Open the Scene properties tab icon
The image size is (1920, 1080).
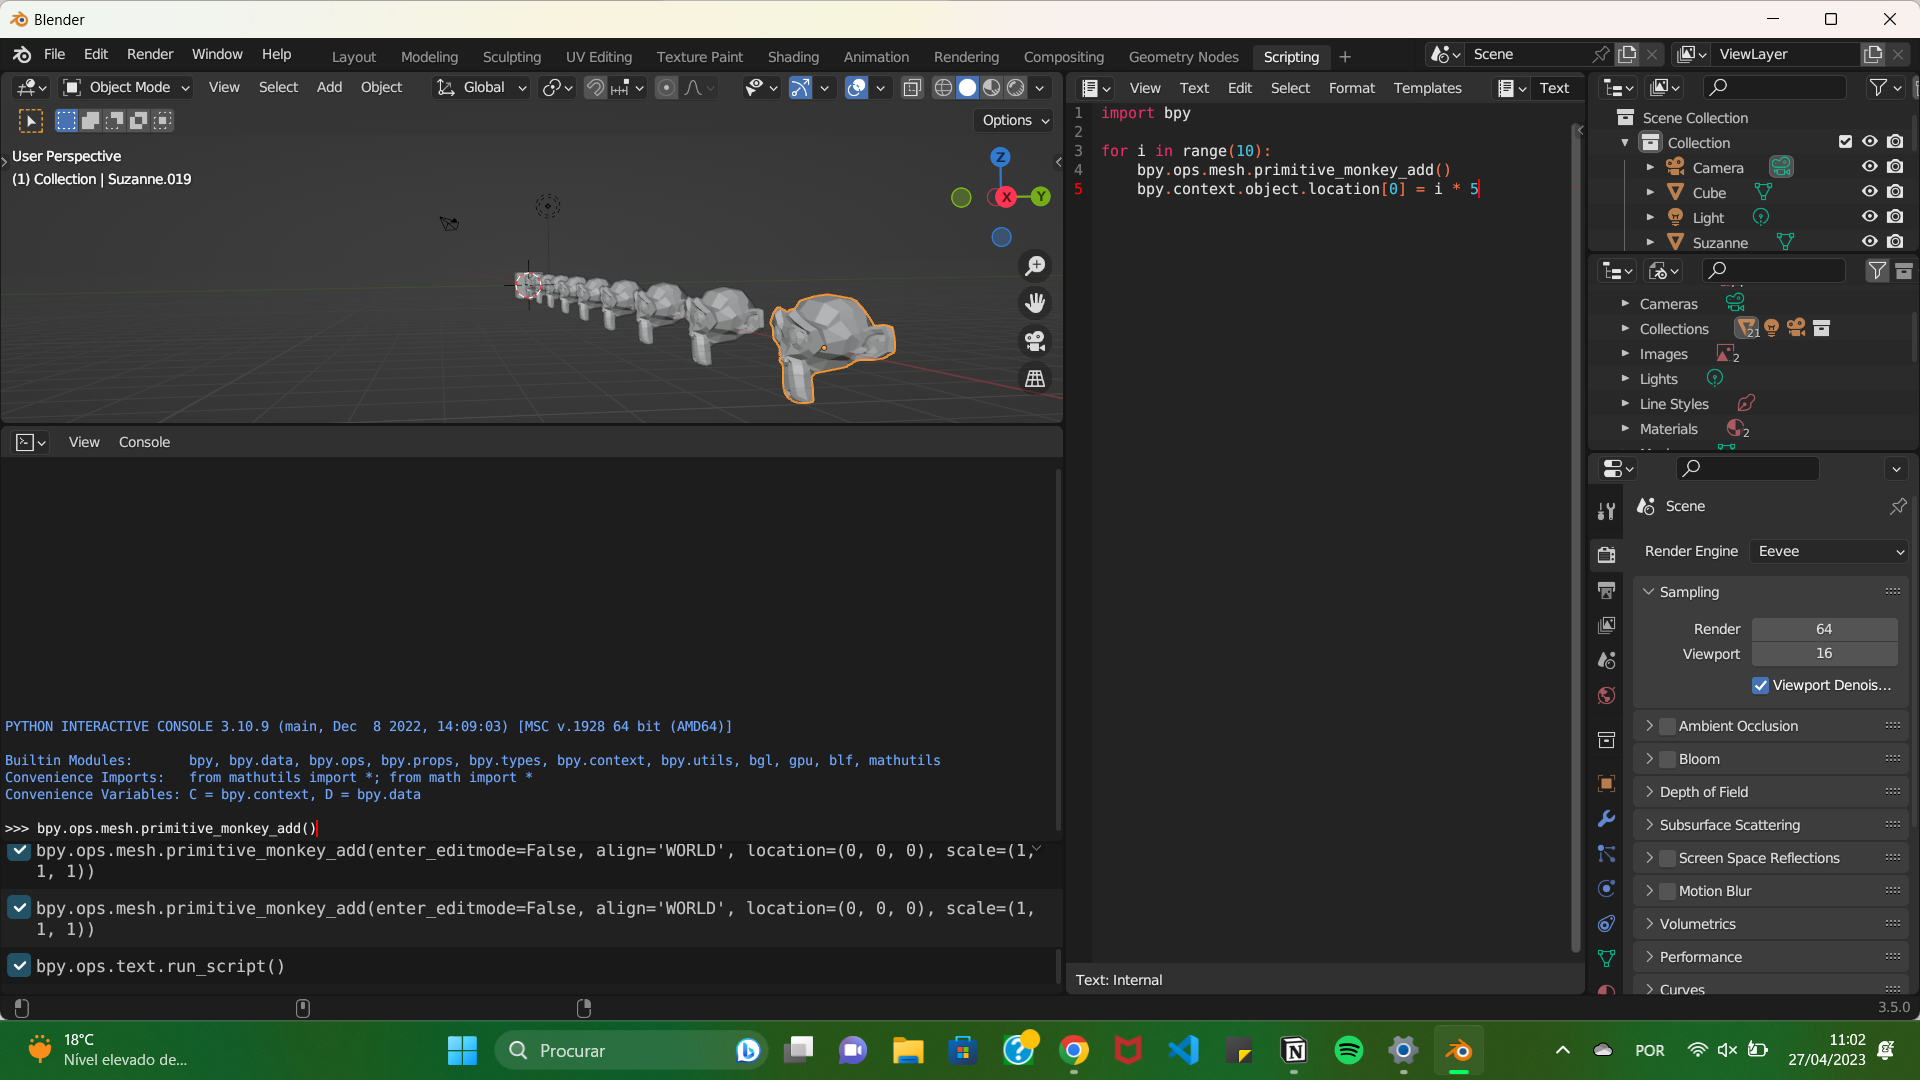tap(1606, 661)
